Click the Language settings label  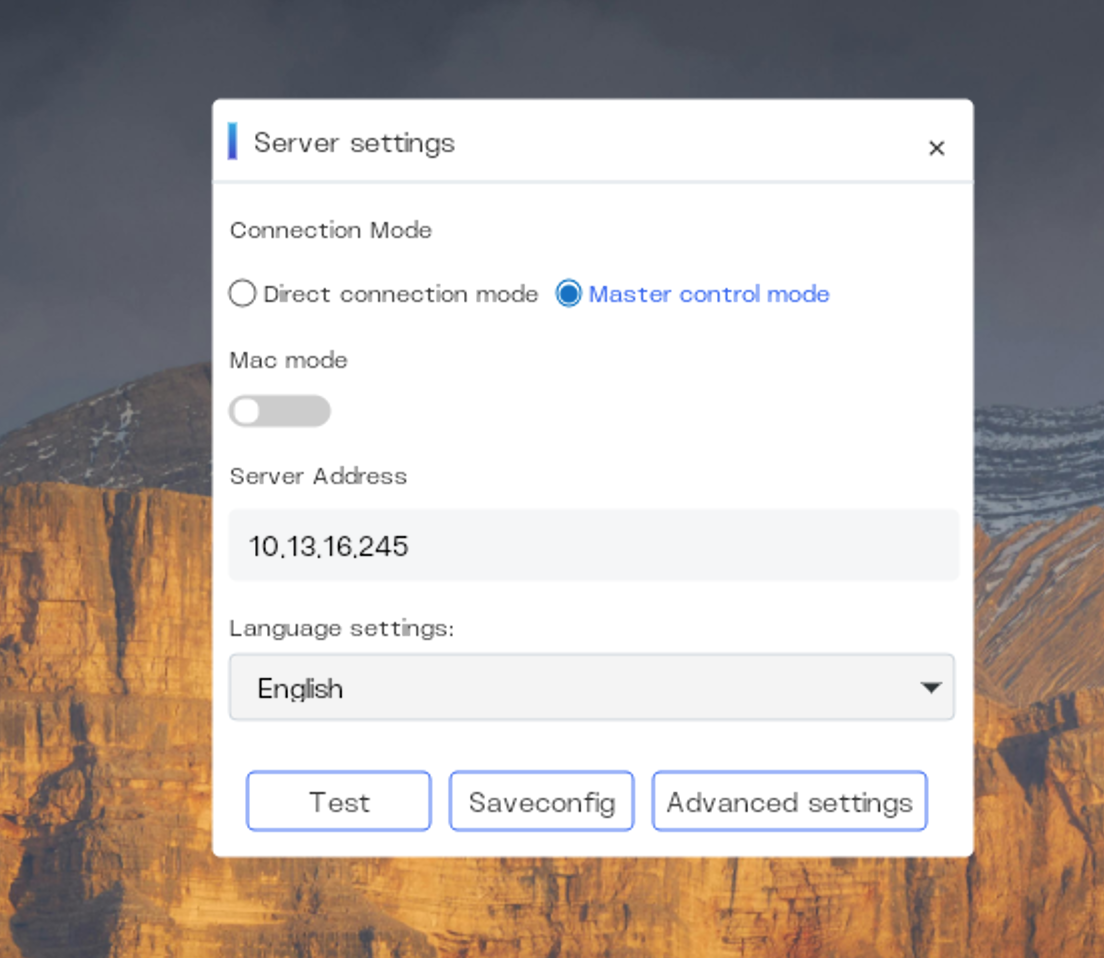coord(341,628)
